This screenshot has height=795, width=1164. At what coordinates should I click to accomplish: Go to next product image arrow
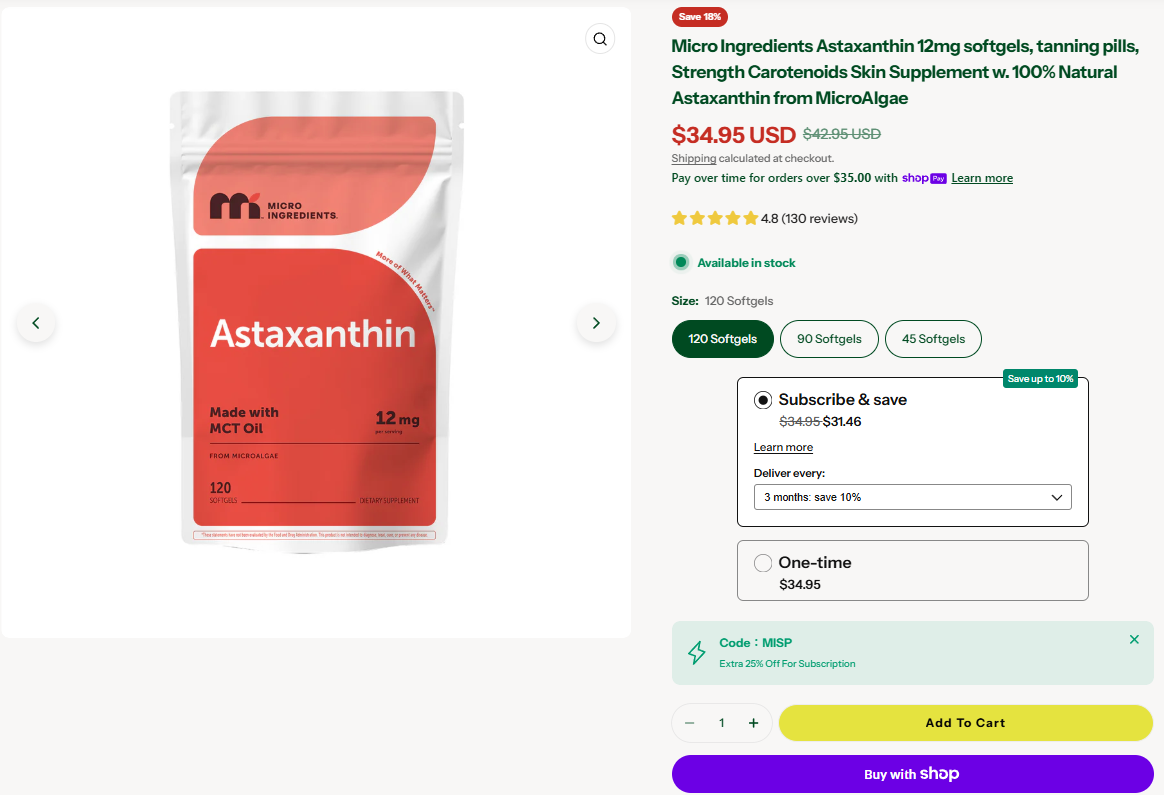point(596,322)
